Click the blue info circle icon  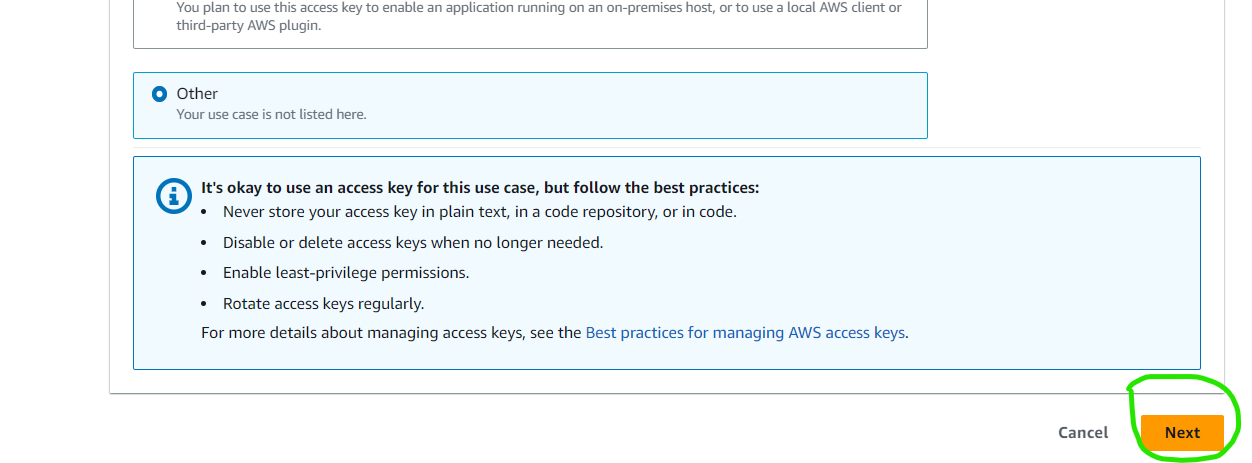point(174,195)
